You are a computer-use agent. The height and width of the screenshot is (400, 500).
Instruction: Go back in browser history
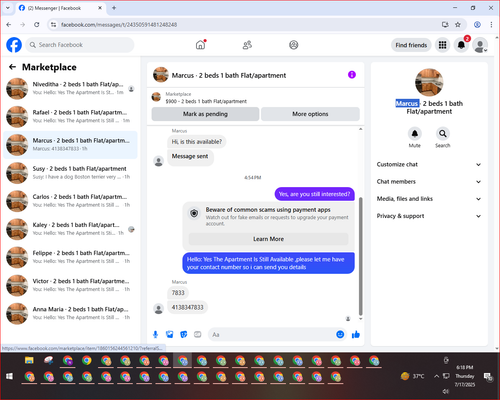[x=9, y=25]
